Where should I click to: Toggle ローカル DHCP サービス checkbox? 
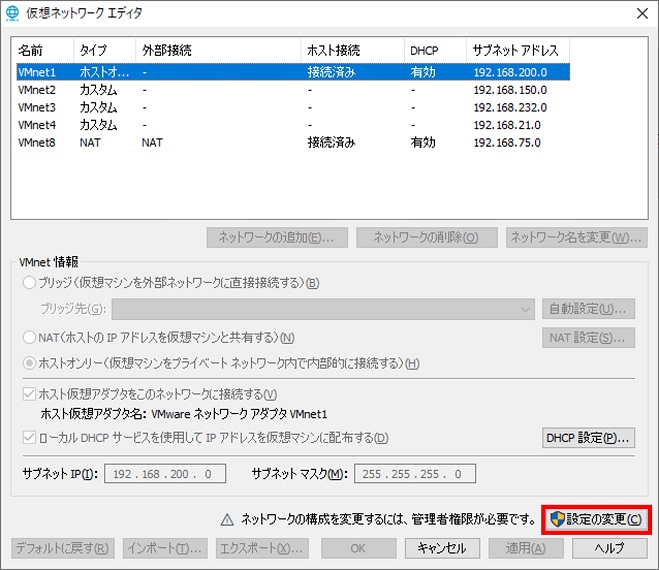pos(27,438)
